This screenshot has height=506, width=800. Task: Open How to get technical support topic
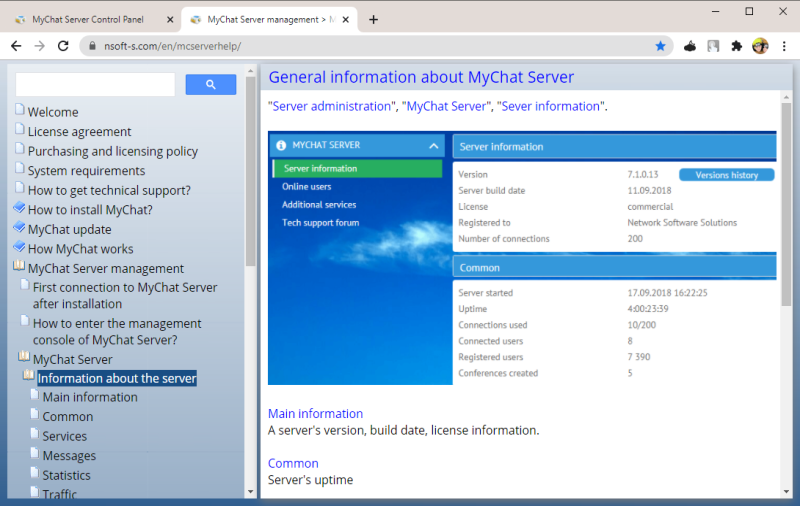[109, 190]
